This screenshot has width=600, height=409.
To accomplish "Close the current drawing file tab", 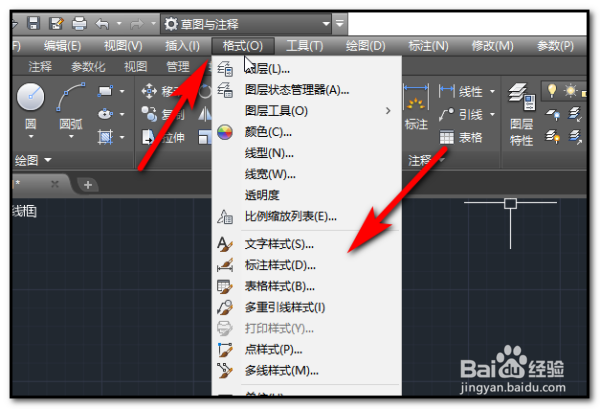I will pos(55,185).
